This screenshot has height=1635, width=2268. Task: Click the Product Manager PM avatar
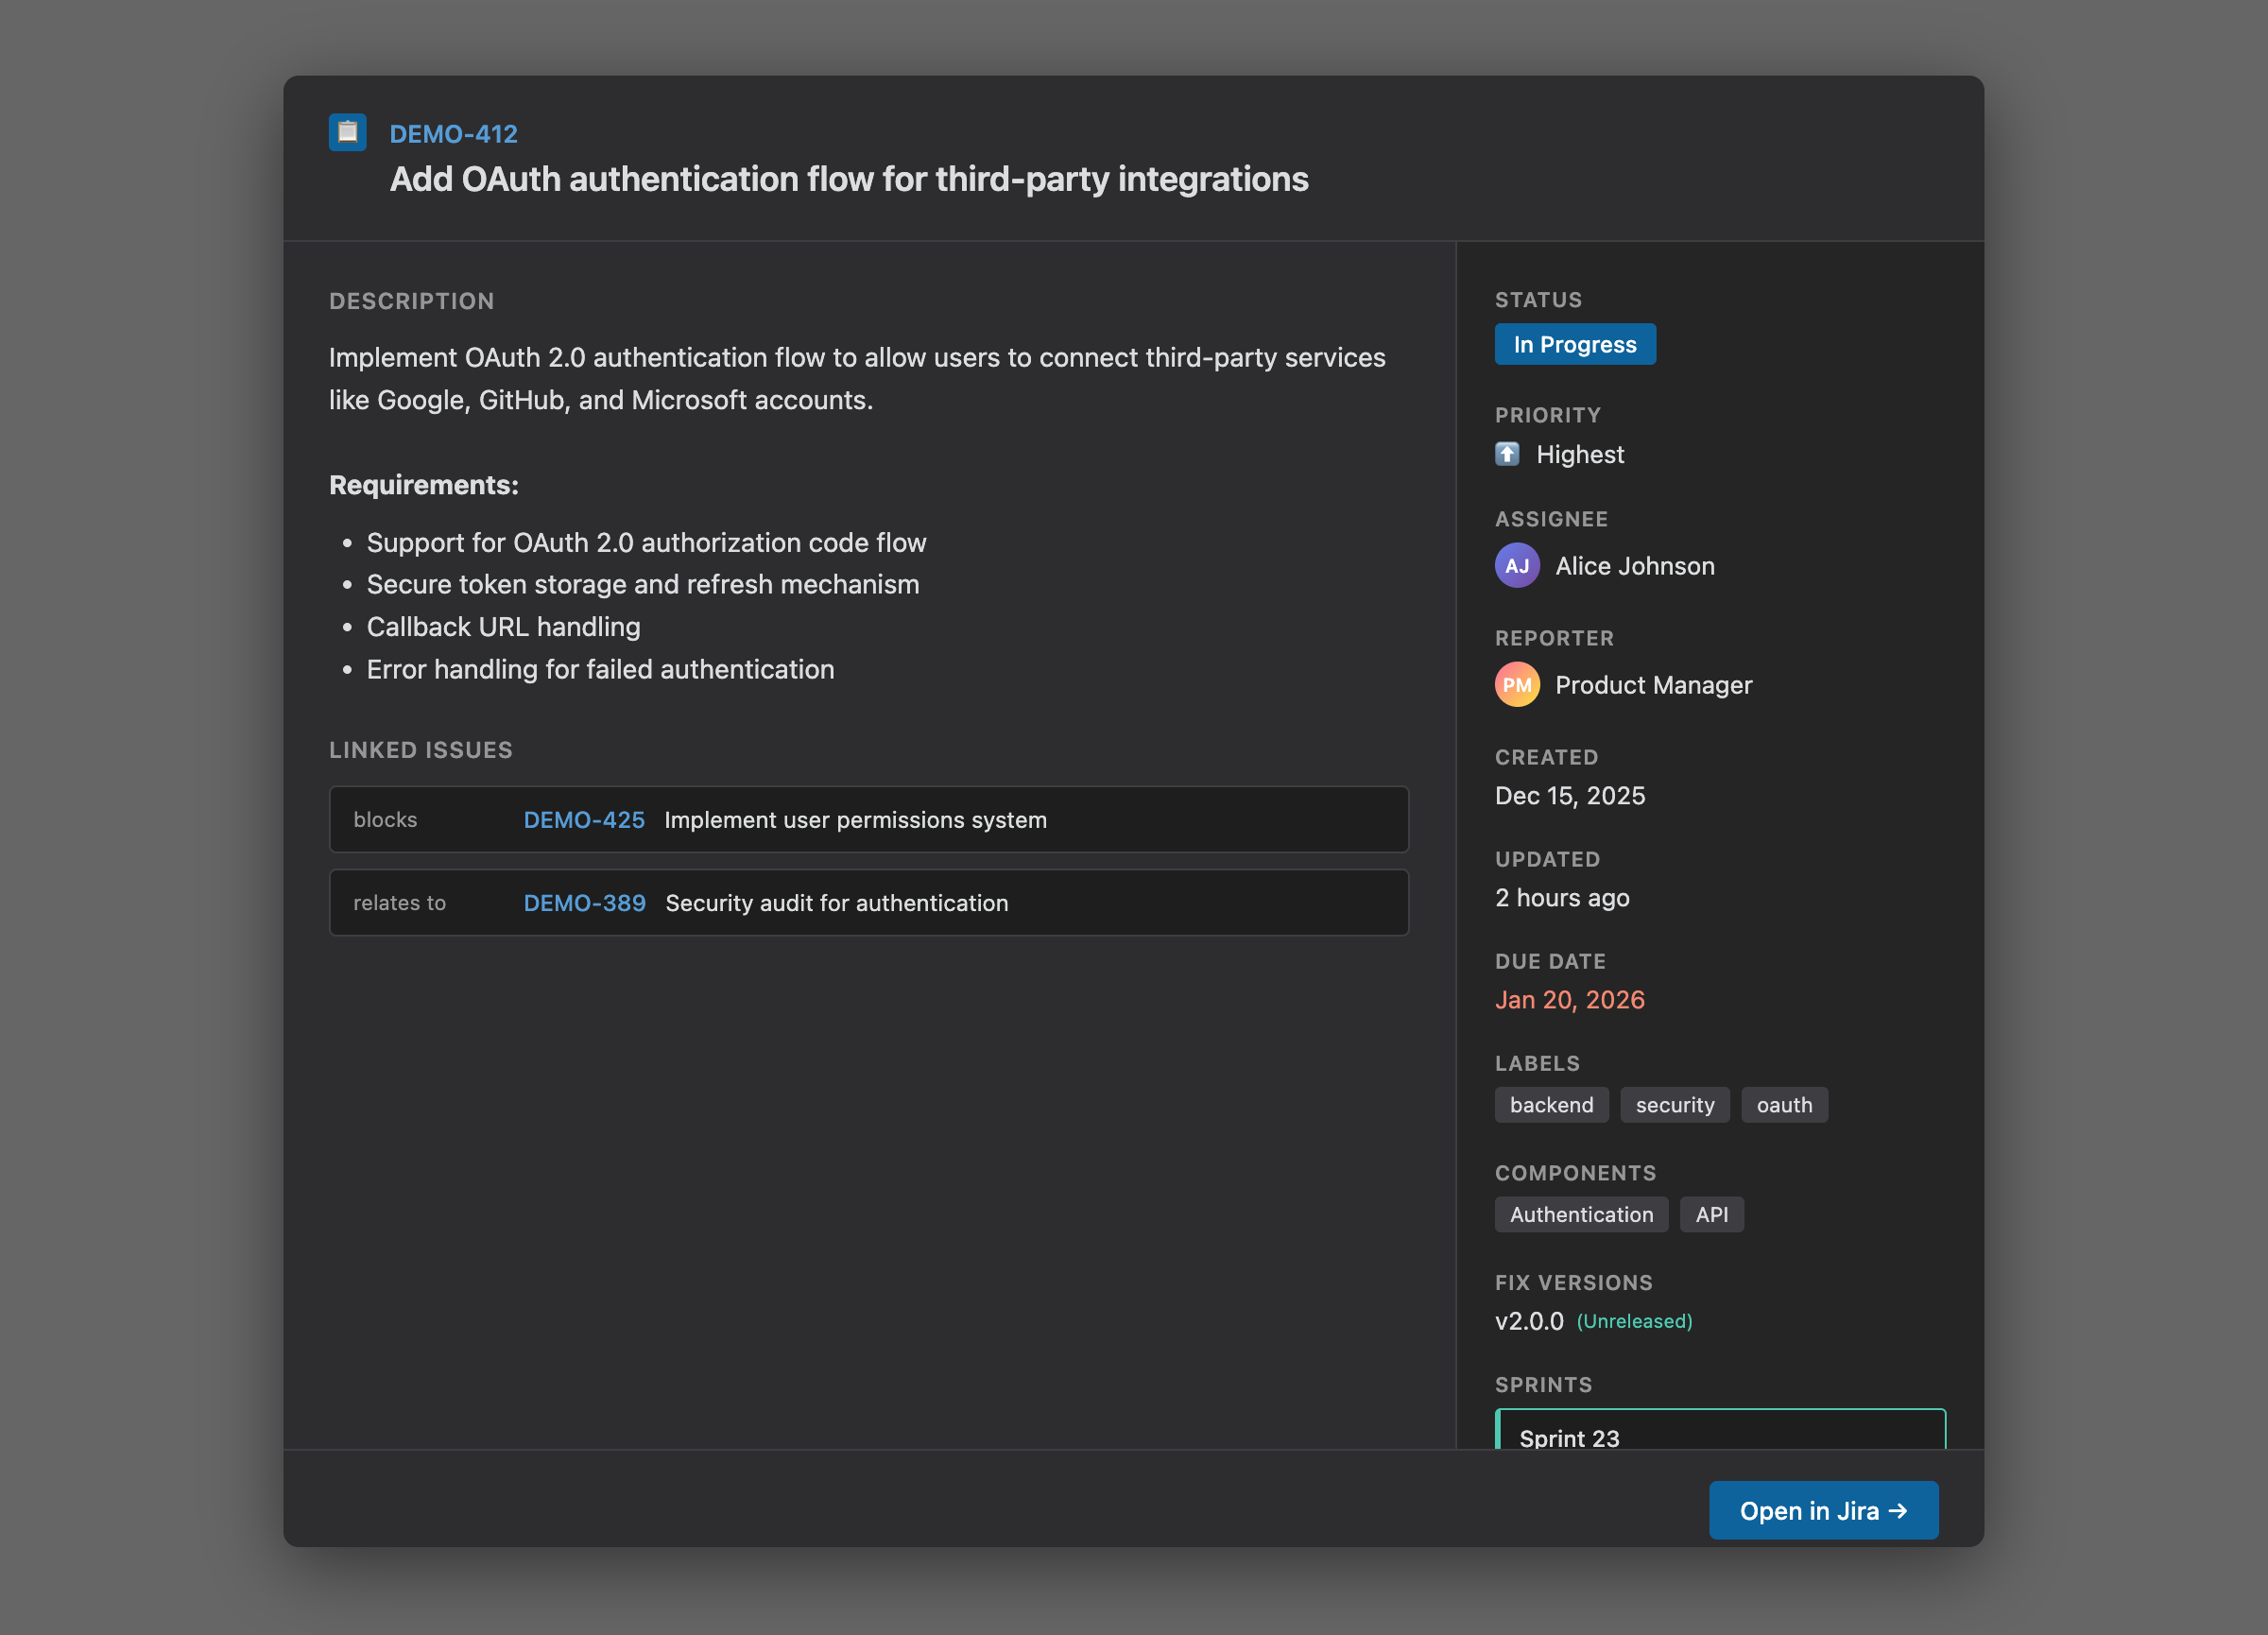point(1517,685)
